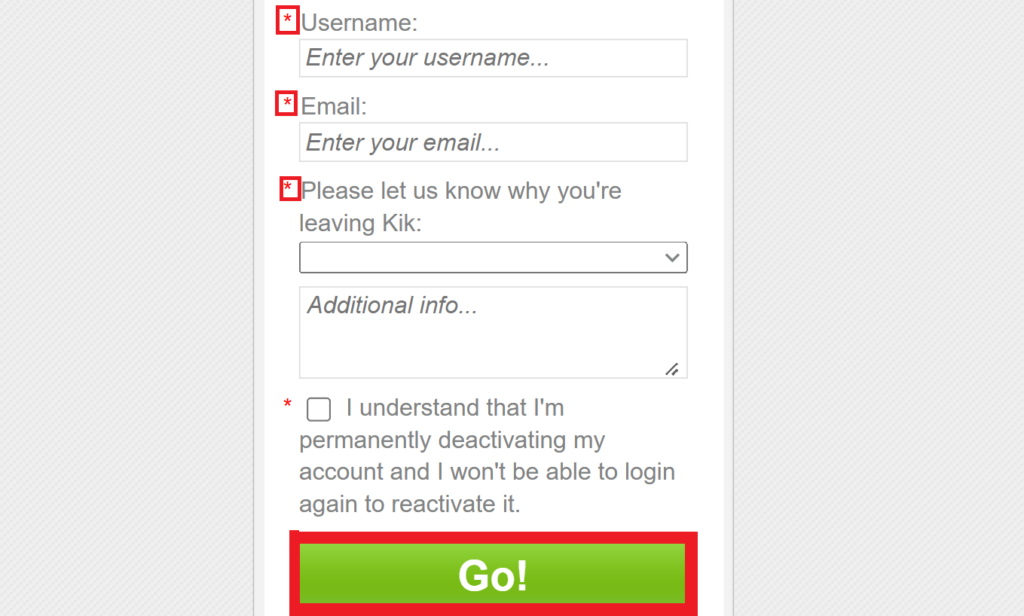Expand the reason dropdown using its chevron arrow
Screen dimensions: 1024x616
coord(672,258)
